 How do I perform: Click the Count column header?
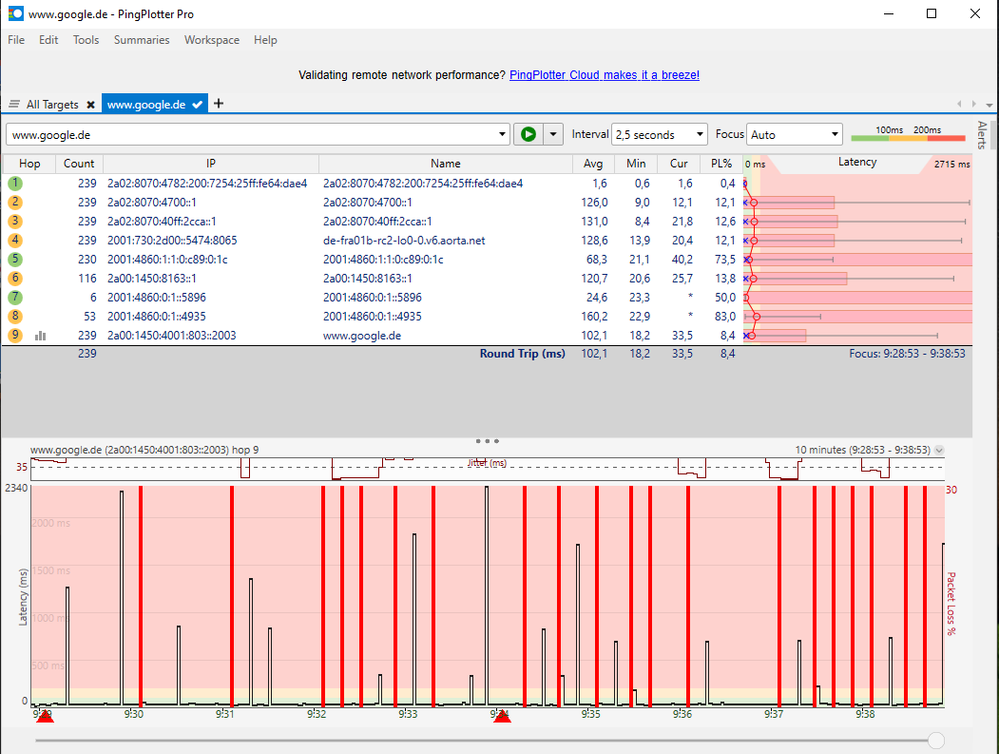point(79,163)
